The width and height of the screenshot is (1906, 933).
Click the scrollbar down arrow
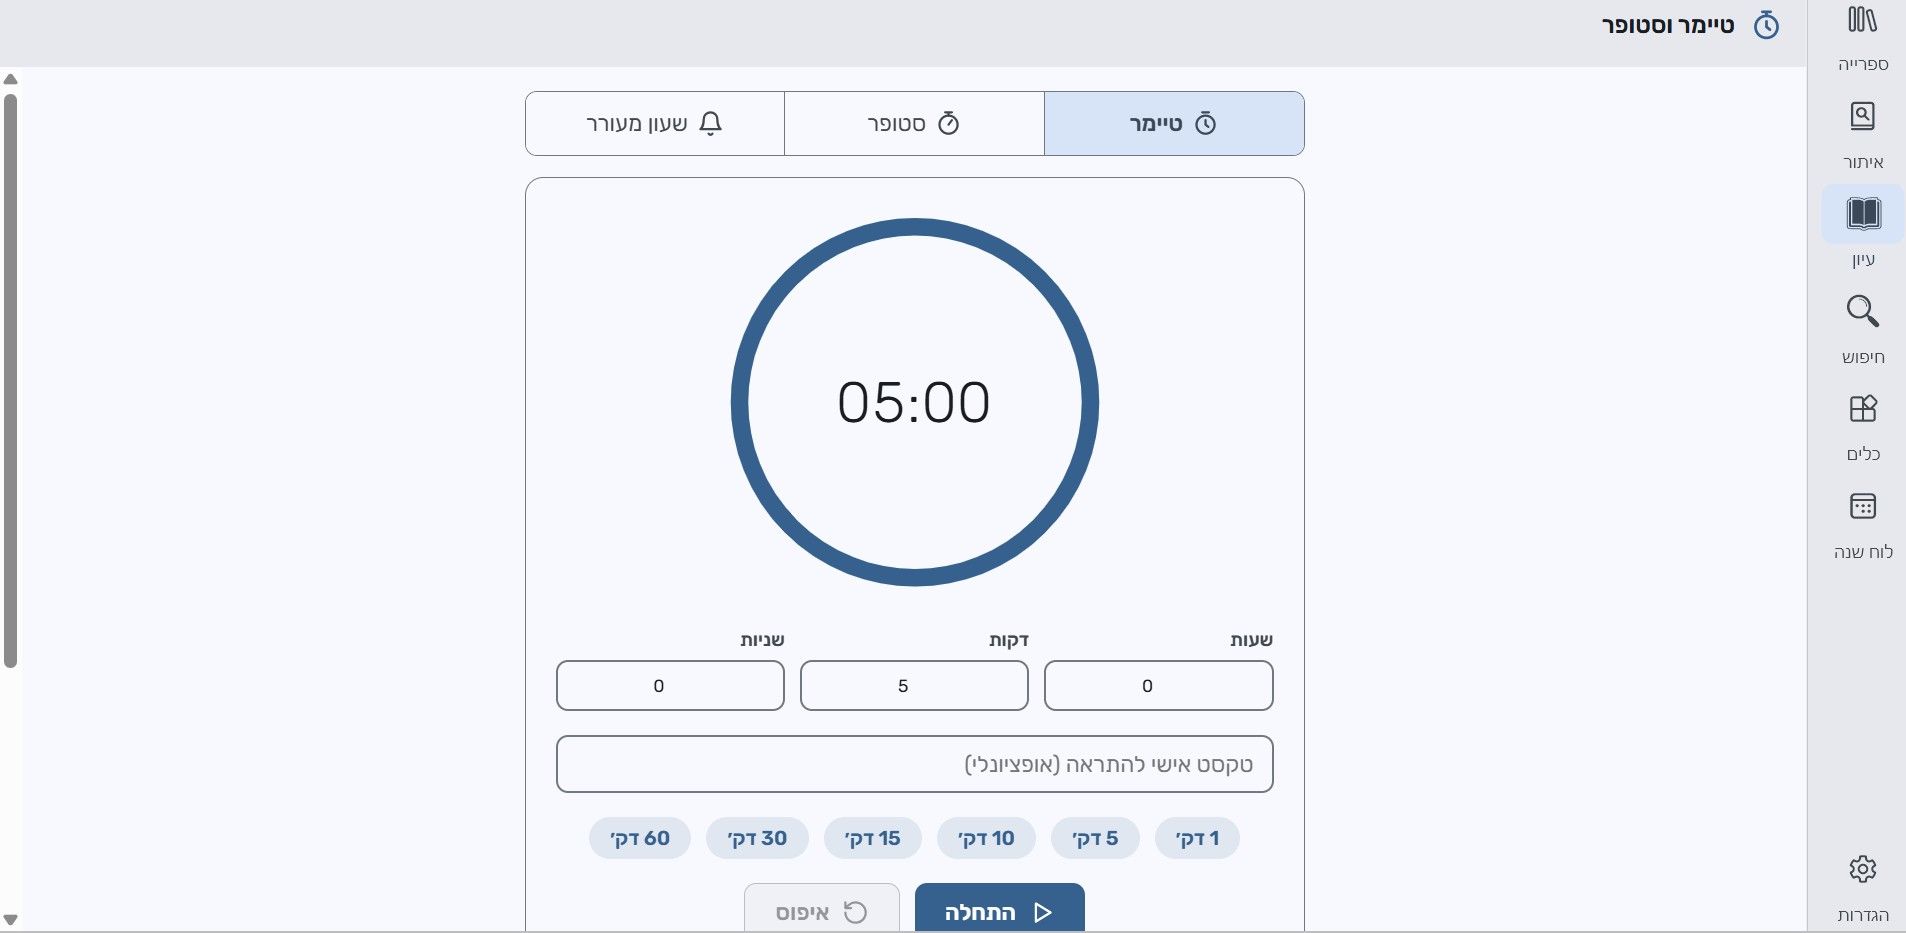pos(11,919)
